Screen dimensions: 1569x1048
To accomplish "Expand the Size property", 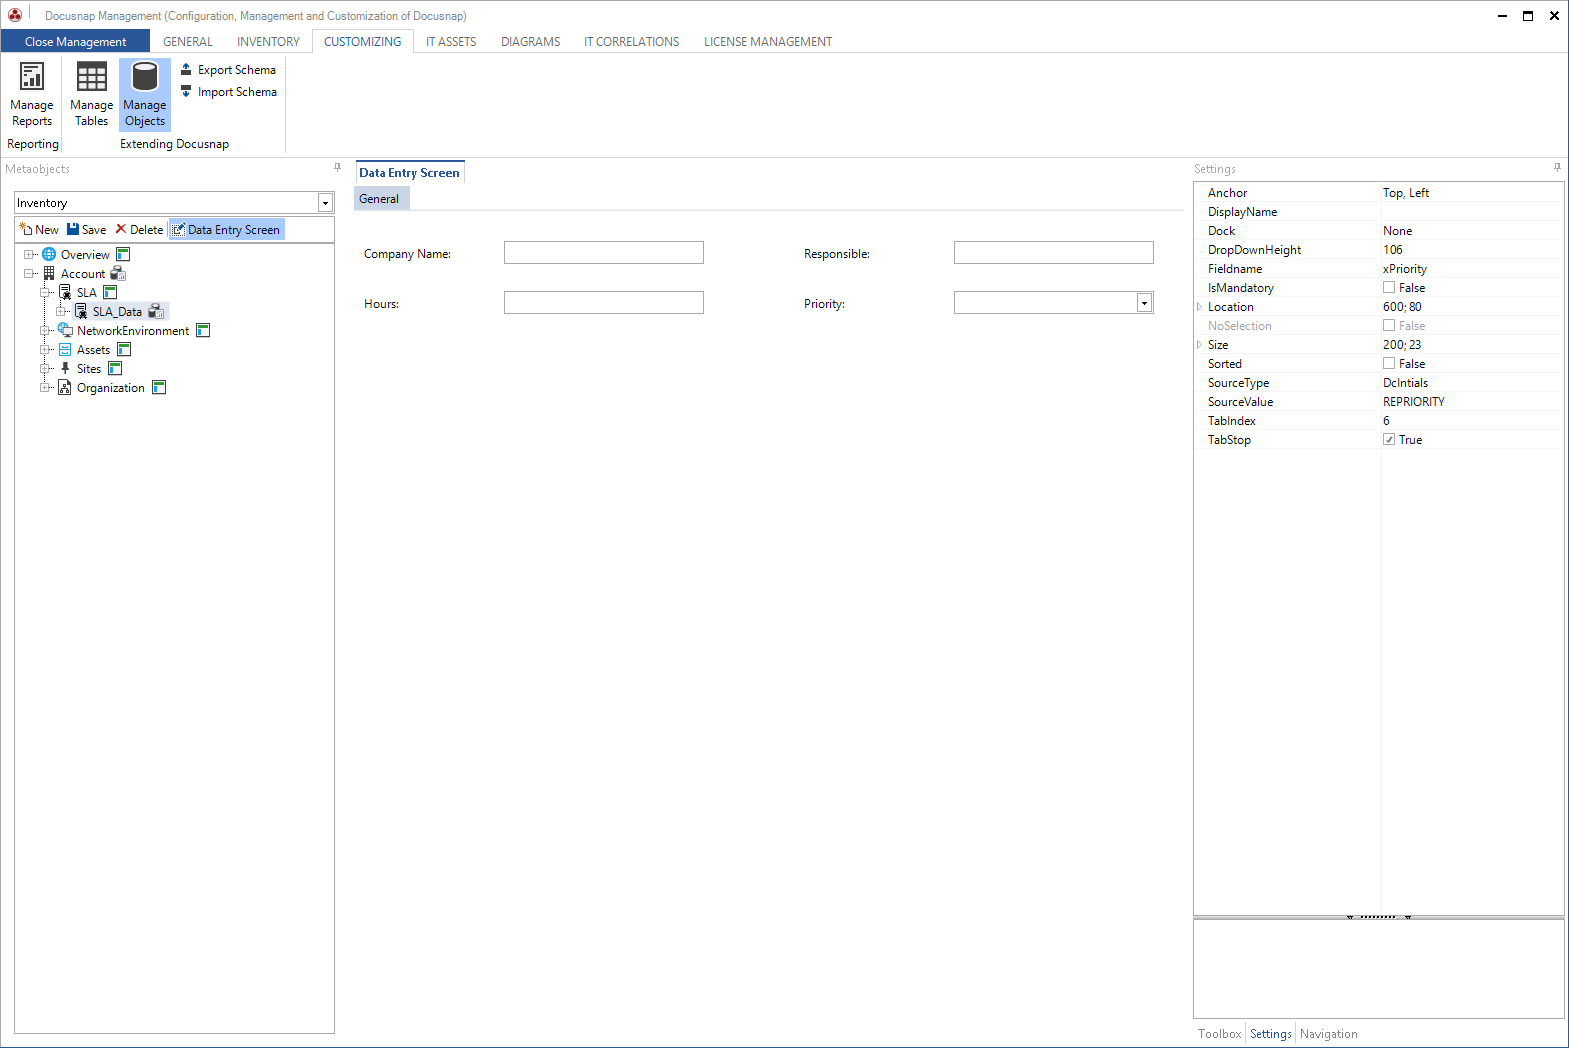I will pos(1199,345).
